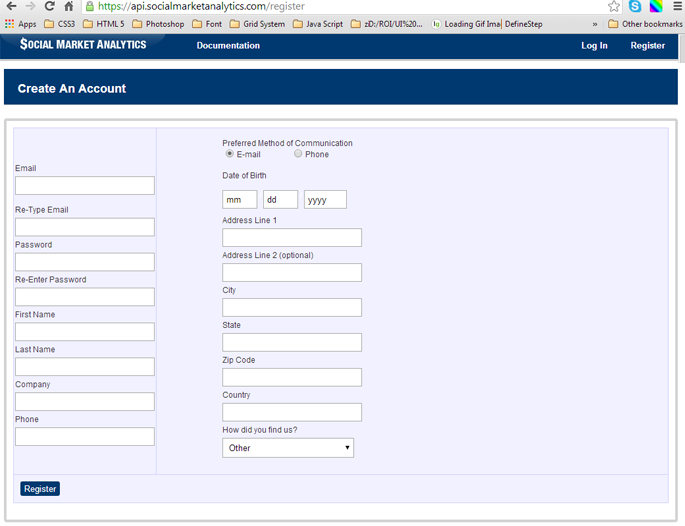Click the Skype extension icon
This screenshot has width=685, height=526.
pos(635,6)
